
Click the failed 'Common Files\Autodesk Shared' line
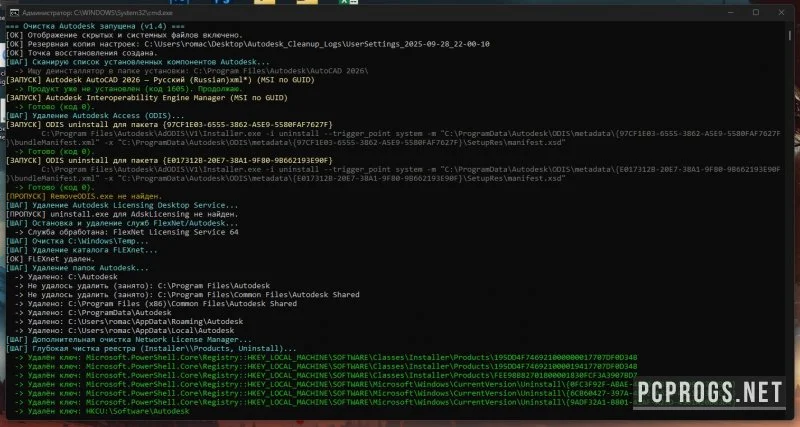pos(187,294)
